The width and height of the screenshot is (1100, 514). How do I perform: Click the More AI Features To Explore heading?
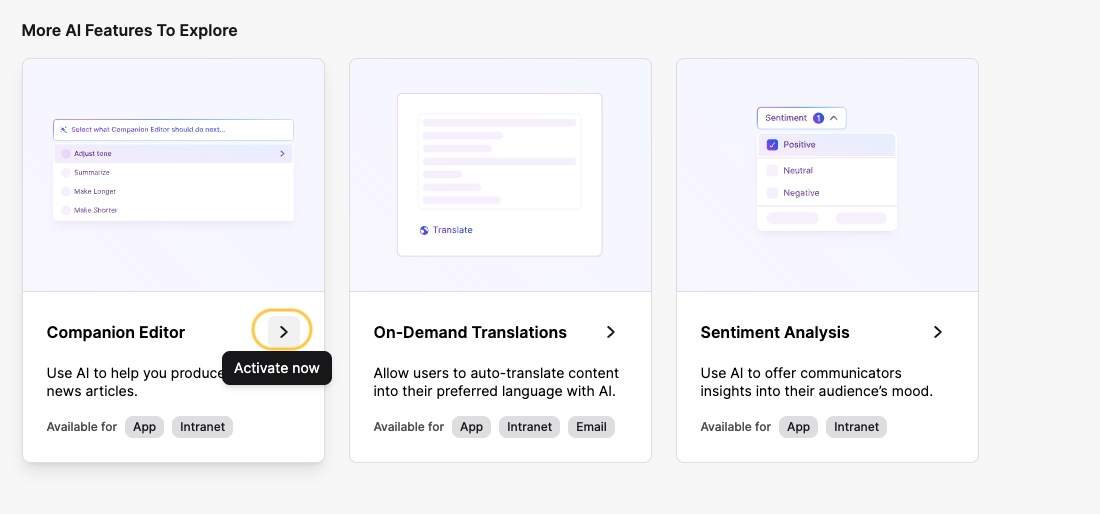(x=129, y=31)
